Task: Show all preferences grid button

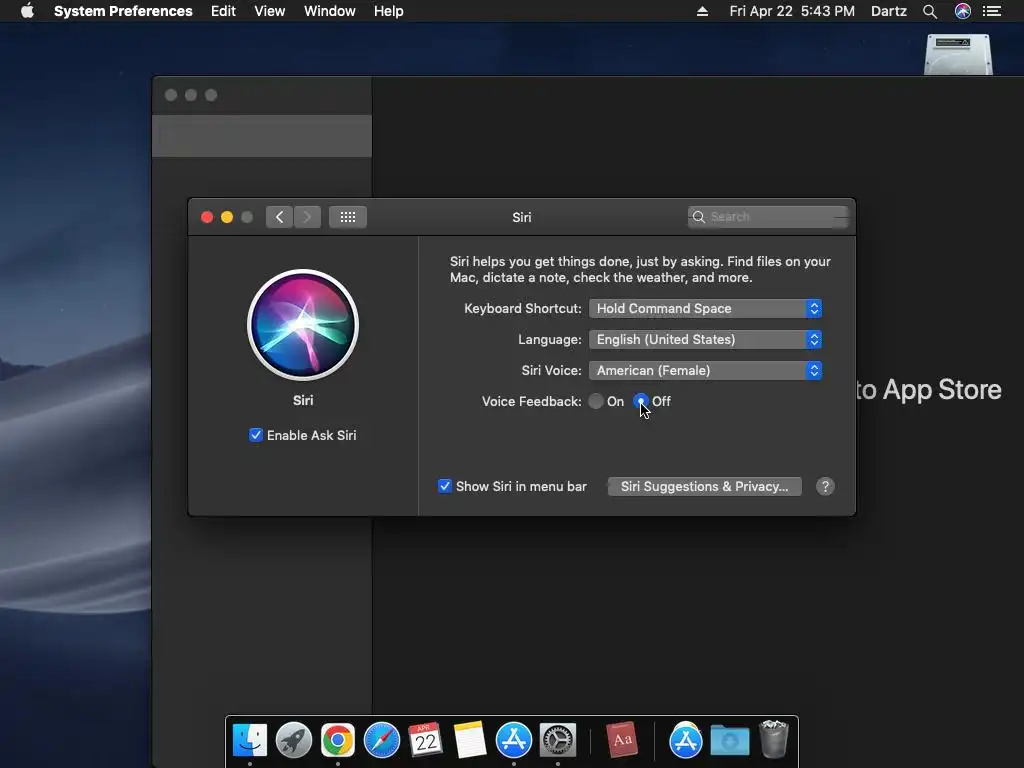Action: point(348,217)
